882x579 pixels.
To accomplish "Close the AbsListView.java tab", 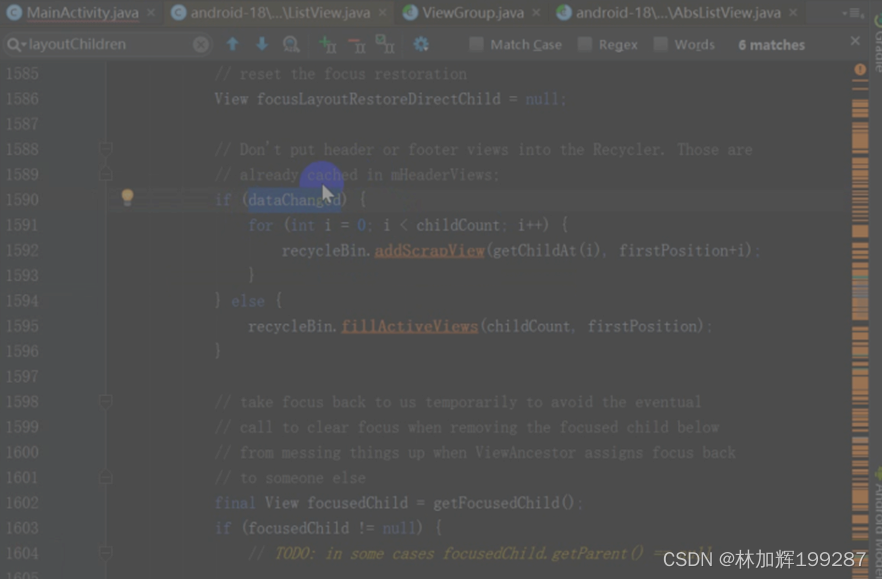I will [793, 12].
